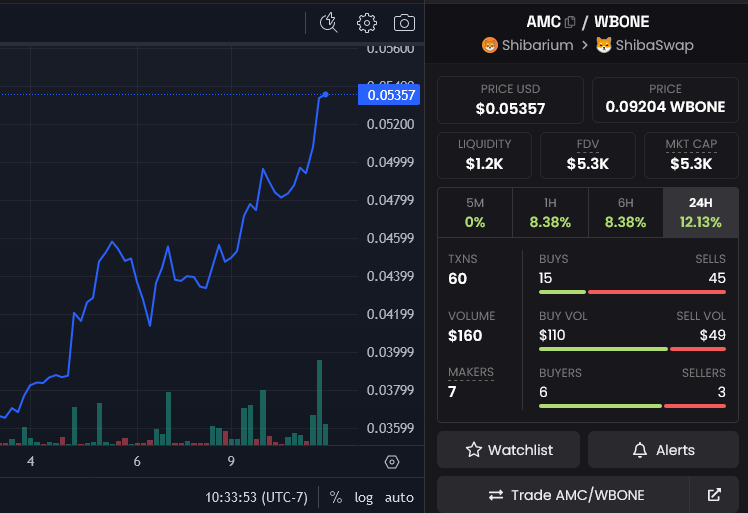The width and height of the screenshot is (748, 513).
Task: Toggle percent scale on chart
Action: point(336,497)
